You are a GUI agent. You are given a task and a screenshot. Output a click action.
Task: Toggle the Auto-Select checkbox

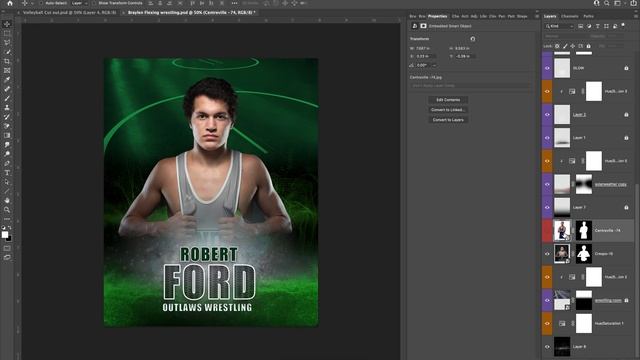pyautogui.click(x=41, y=3)
